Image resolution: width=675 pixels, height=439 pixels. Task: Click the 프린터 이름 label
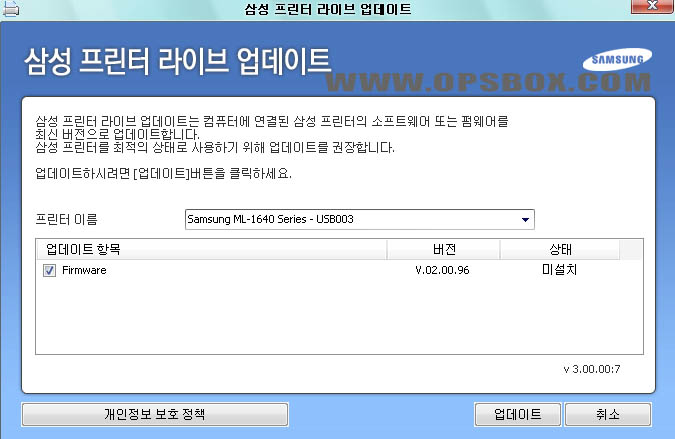click(x=66, y=220)
